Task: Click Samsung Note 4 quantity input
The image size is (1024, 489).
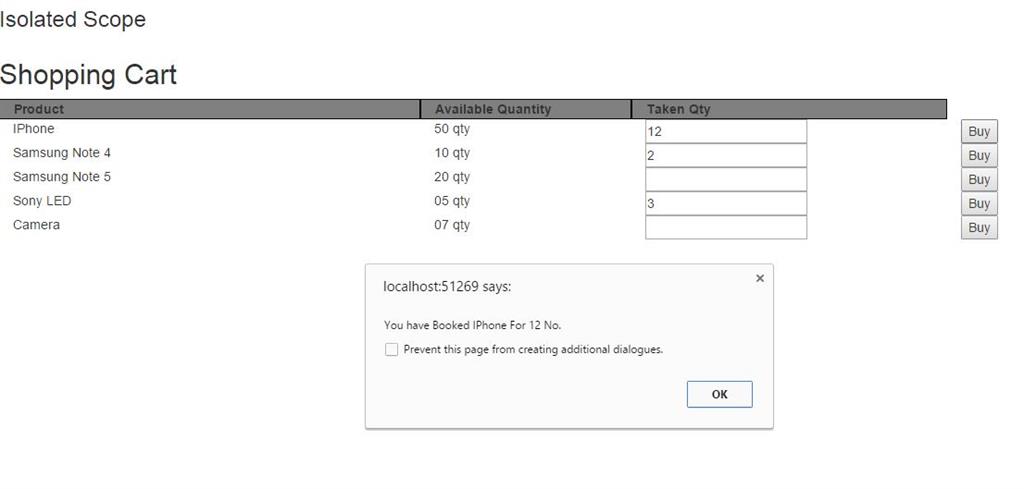Action: [725, 156]
